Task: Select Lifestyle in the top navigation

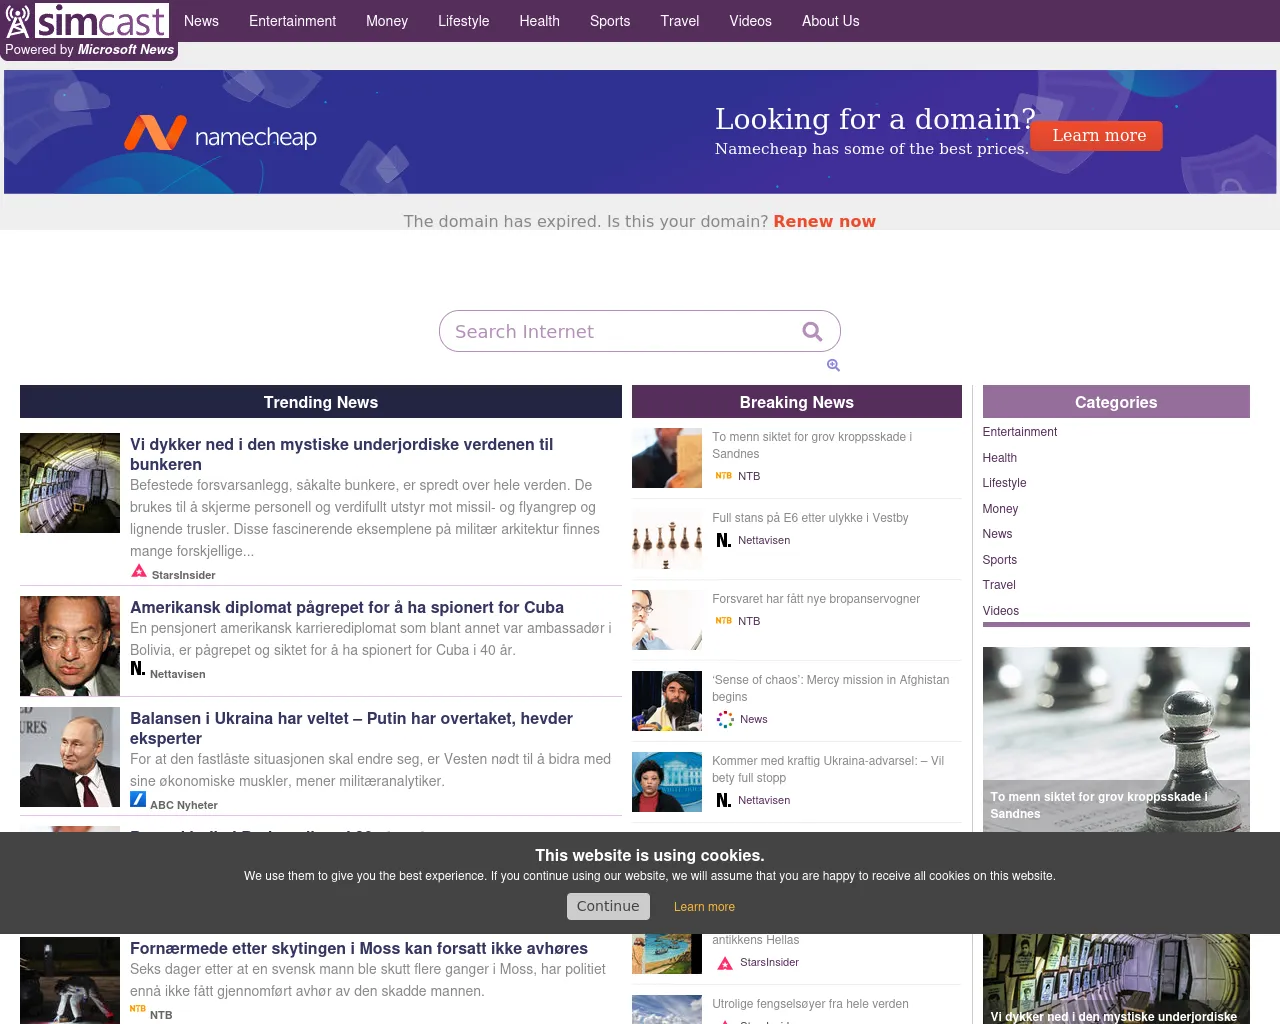Action: [x=463, y=21]
